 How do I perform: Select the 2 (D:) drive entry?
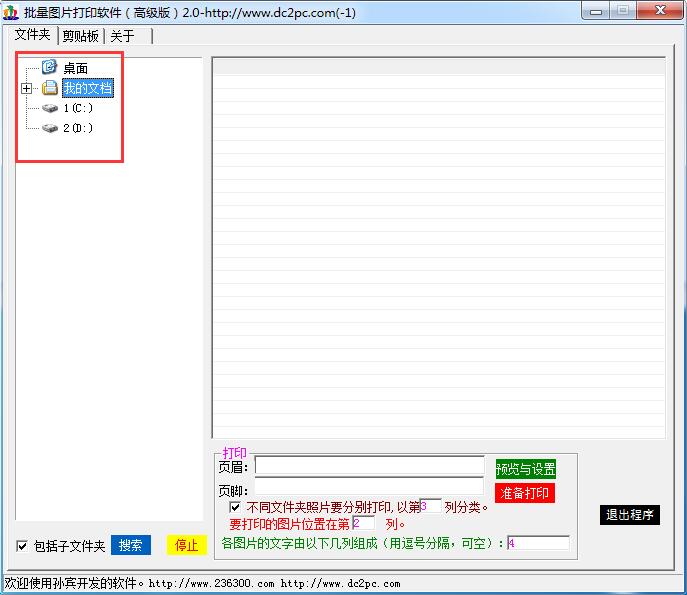[78, 128]
